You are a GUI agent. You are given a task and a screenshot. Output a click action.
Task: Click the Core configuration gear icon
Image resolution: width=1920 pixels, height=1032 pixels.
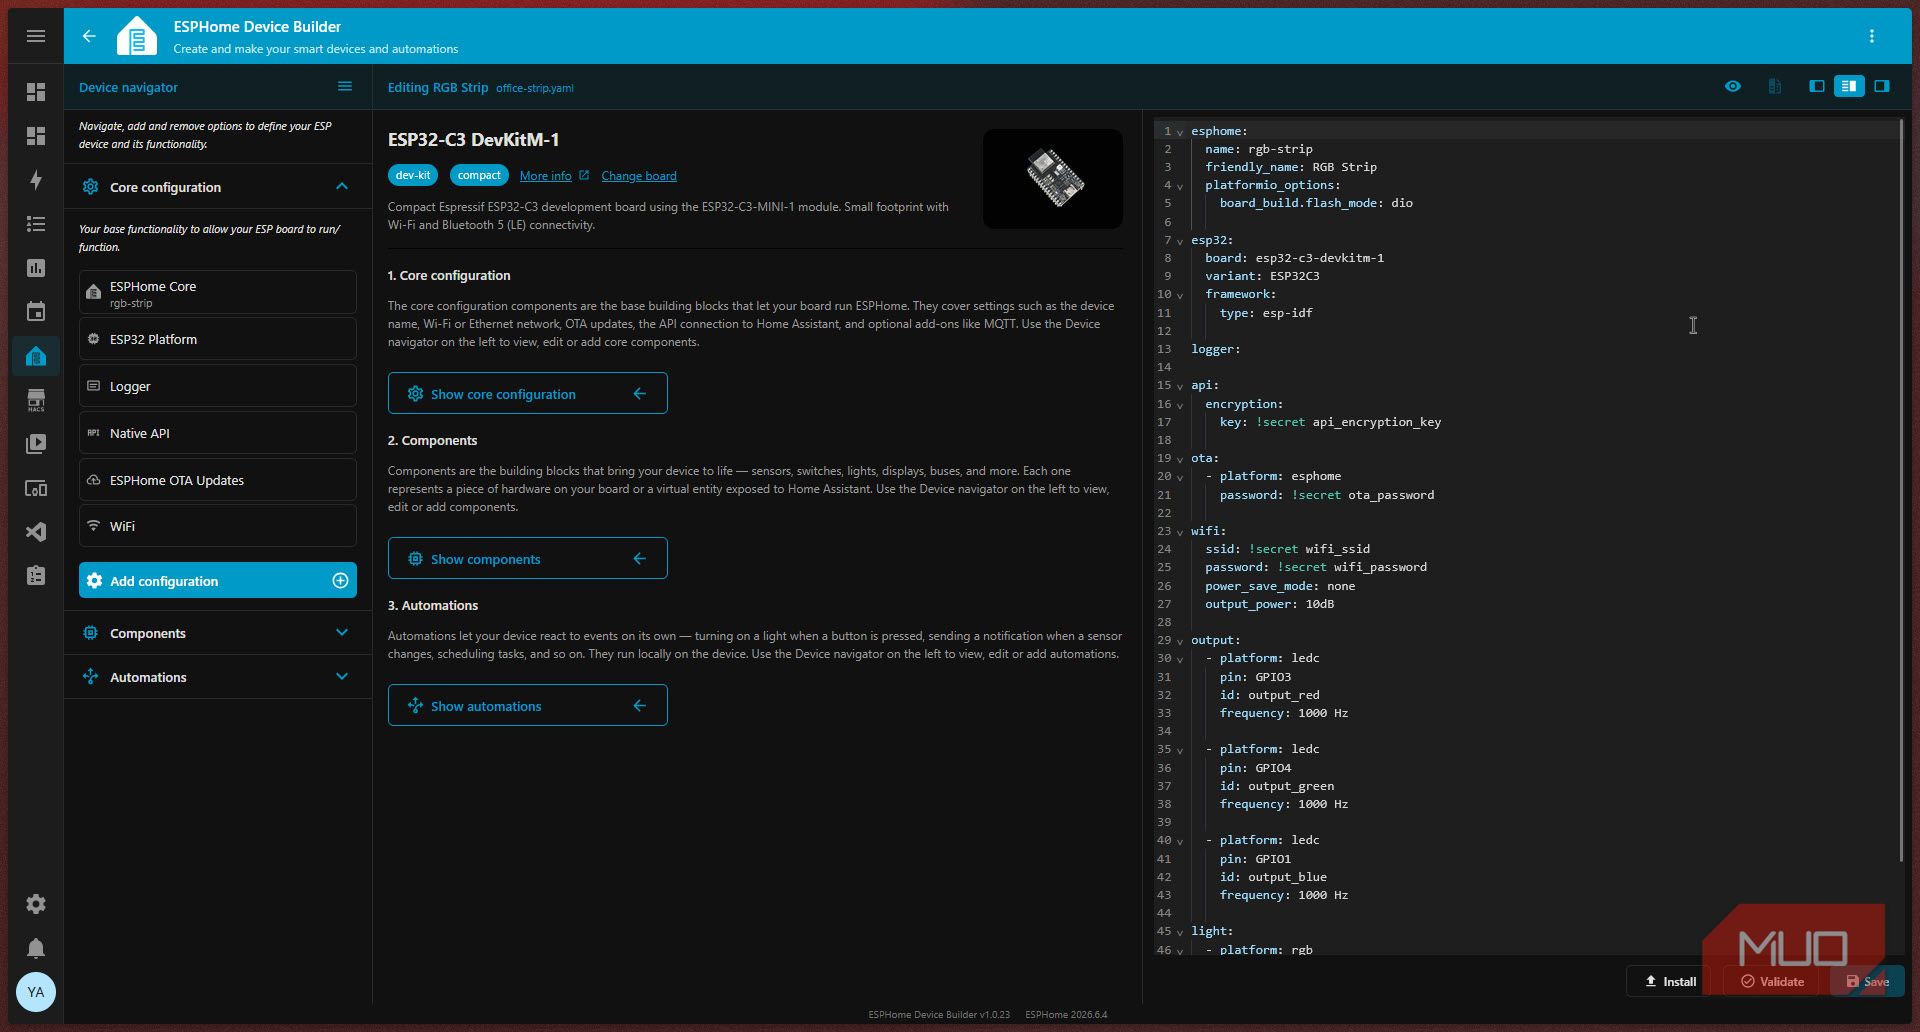[x=91, y=187]
